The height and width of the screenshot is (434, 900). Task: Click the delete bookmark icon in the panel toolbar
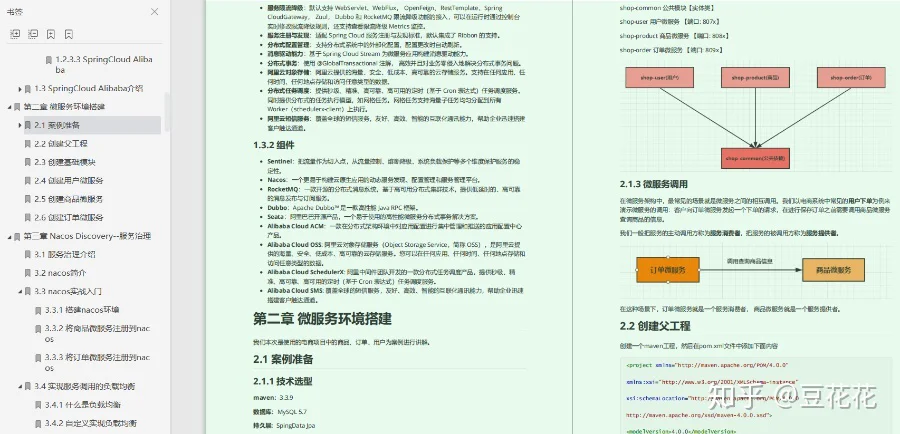click(x=68, y=34)
